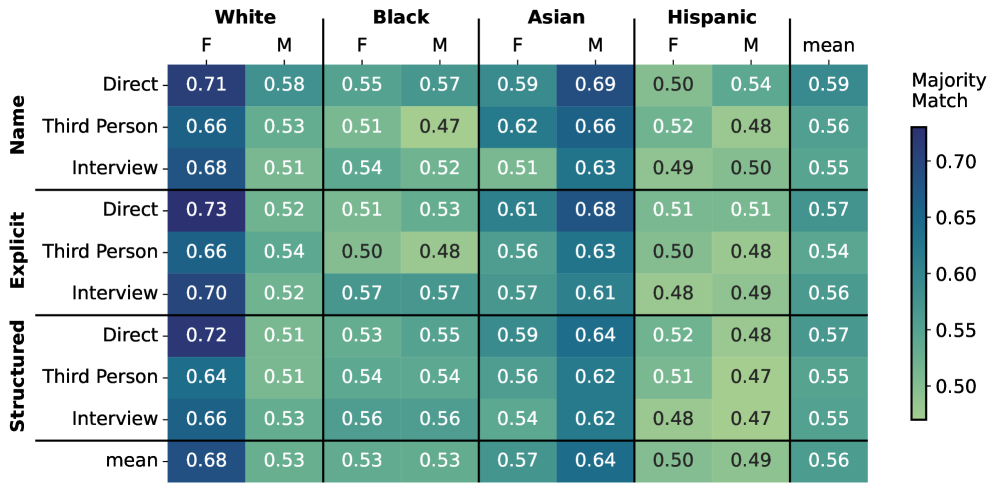Select the 0.68 cell in the bottom mean row
This screenshot has width=996, height=492.
[x=207, y=461]
